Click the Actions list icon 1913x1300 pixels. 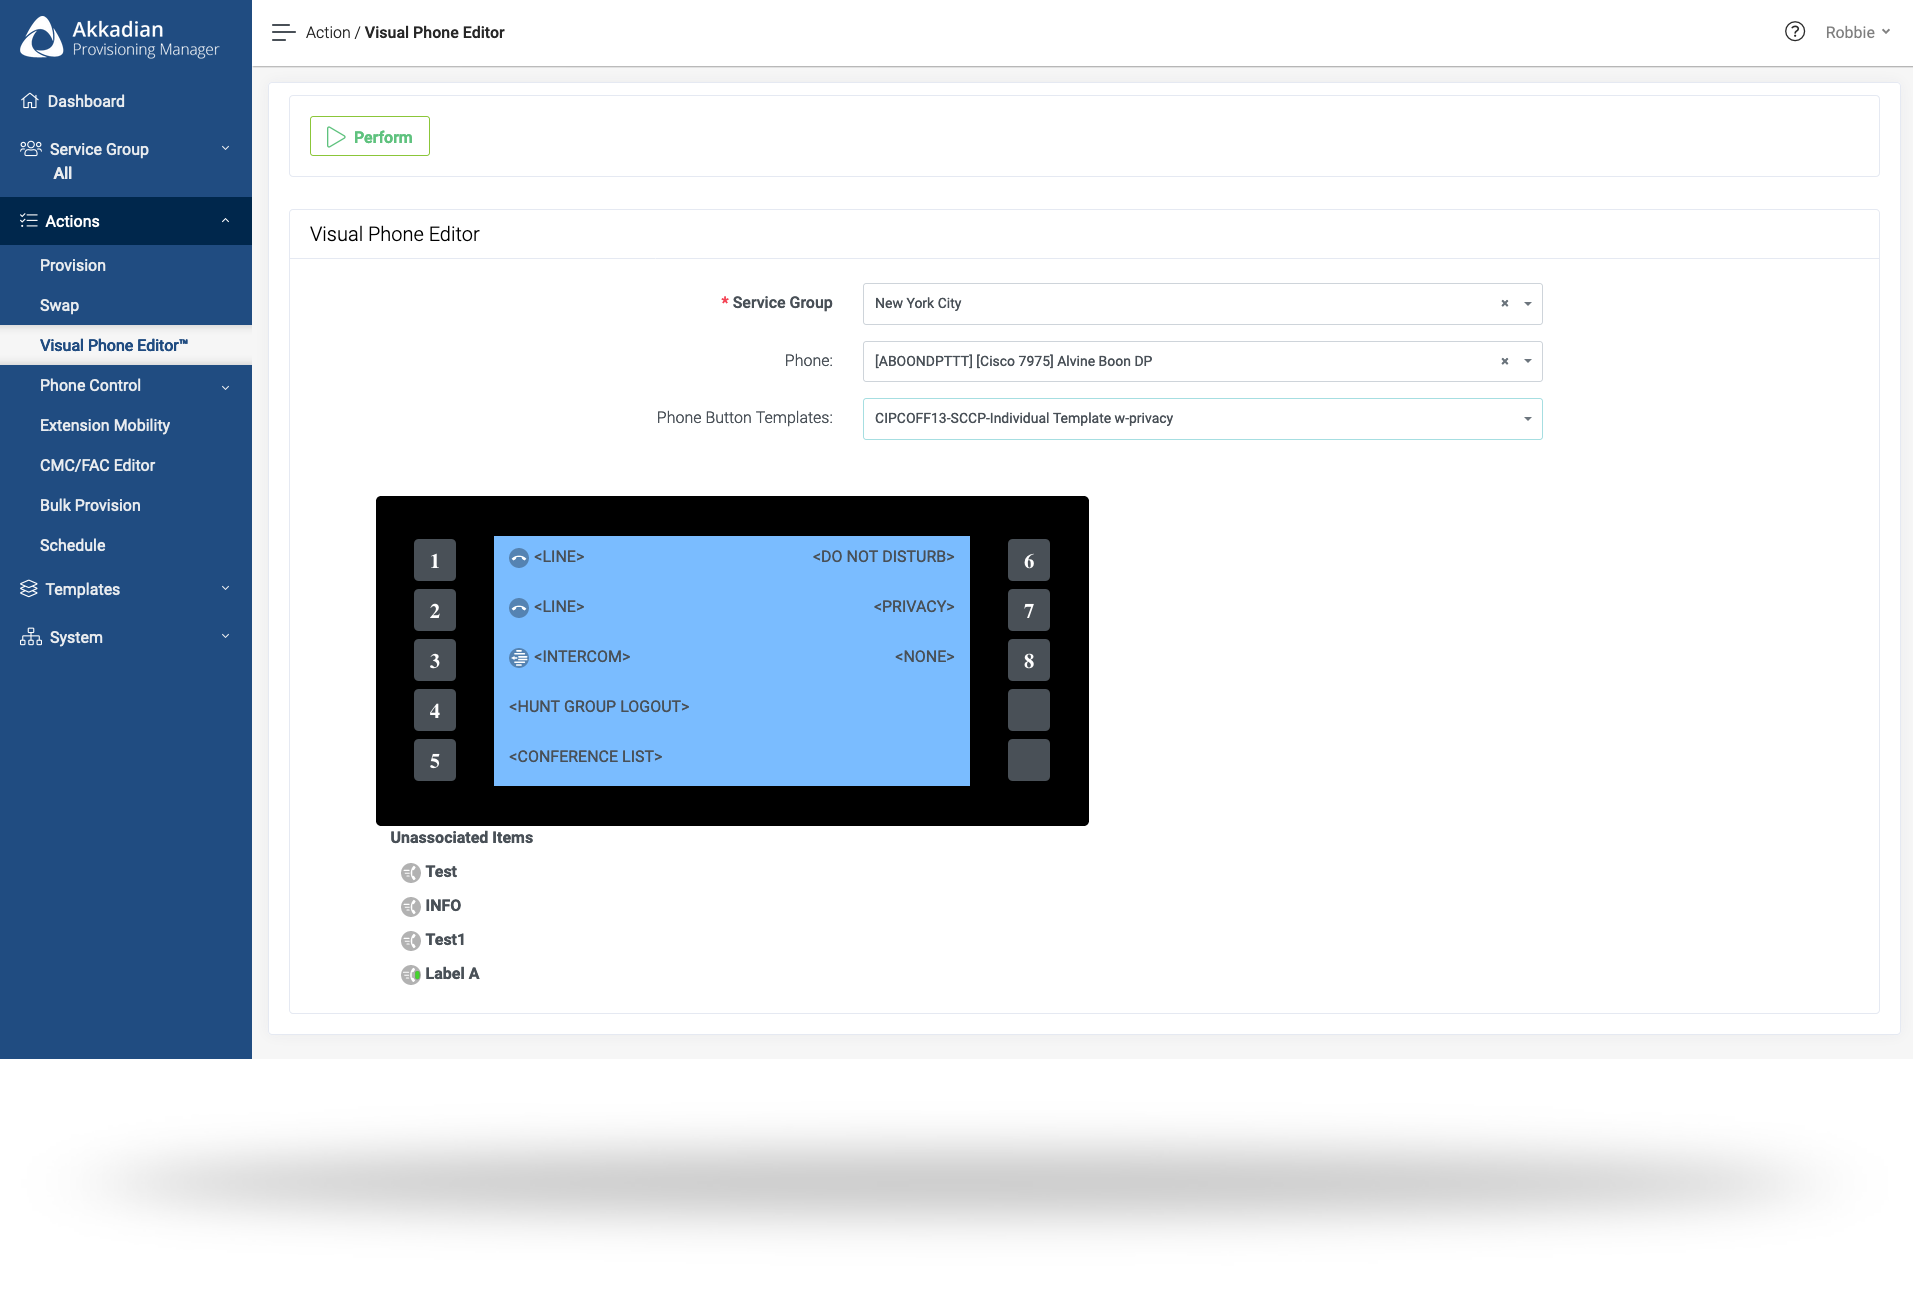pos(29,221)
